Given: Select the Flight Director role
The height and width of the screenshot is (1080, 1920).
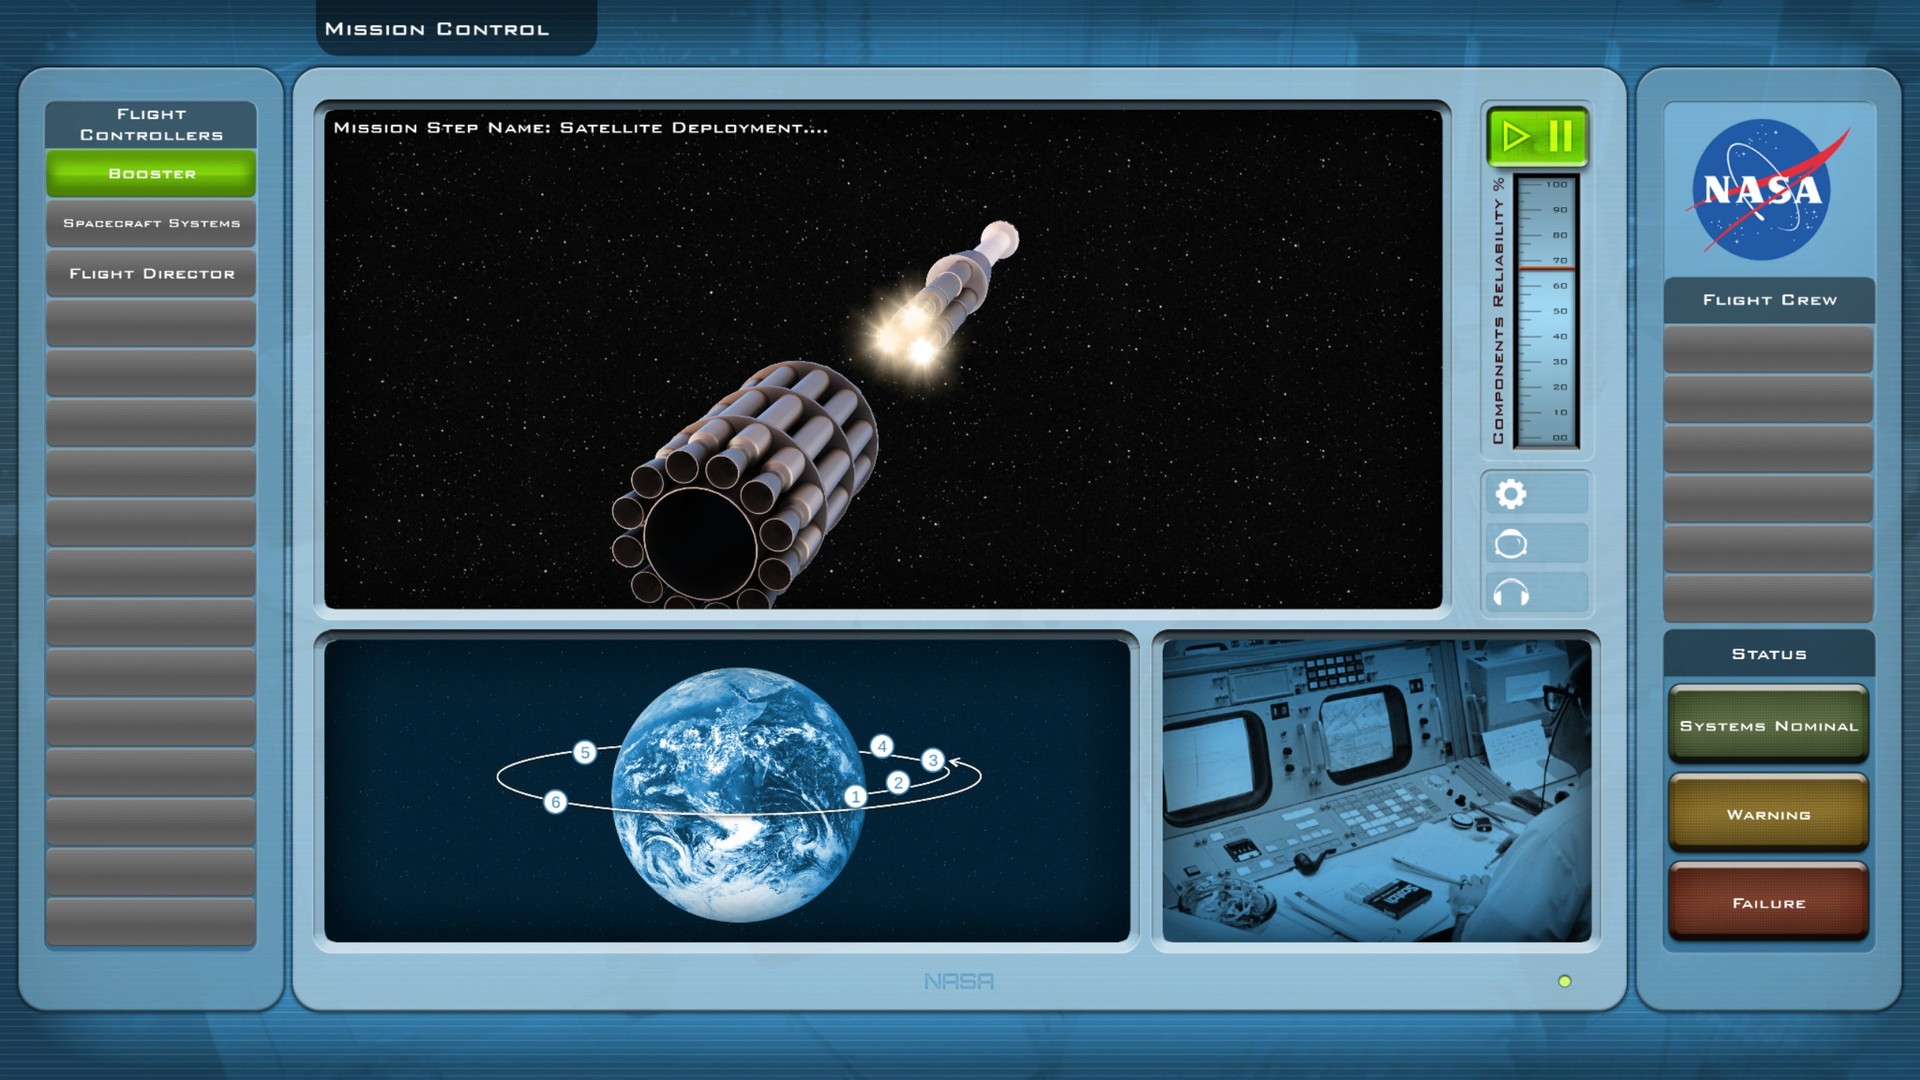Looking at the screenshot, I should (150, 272).
